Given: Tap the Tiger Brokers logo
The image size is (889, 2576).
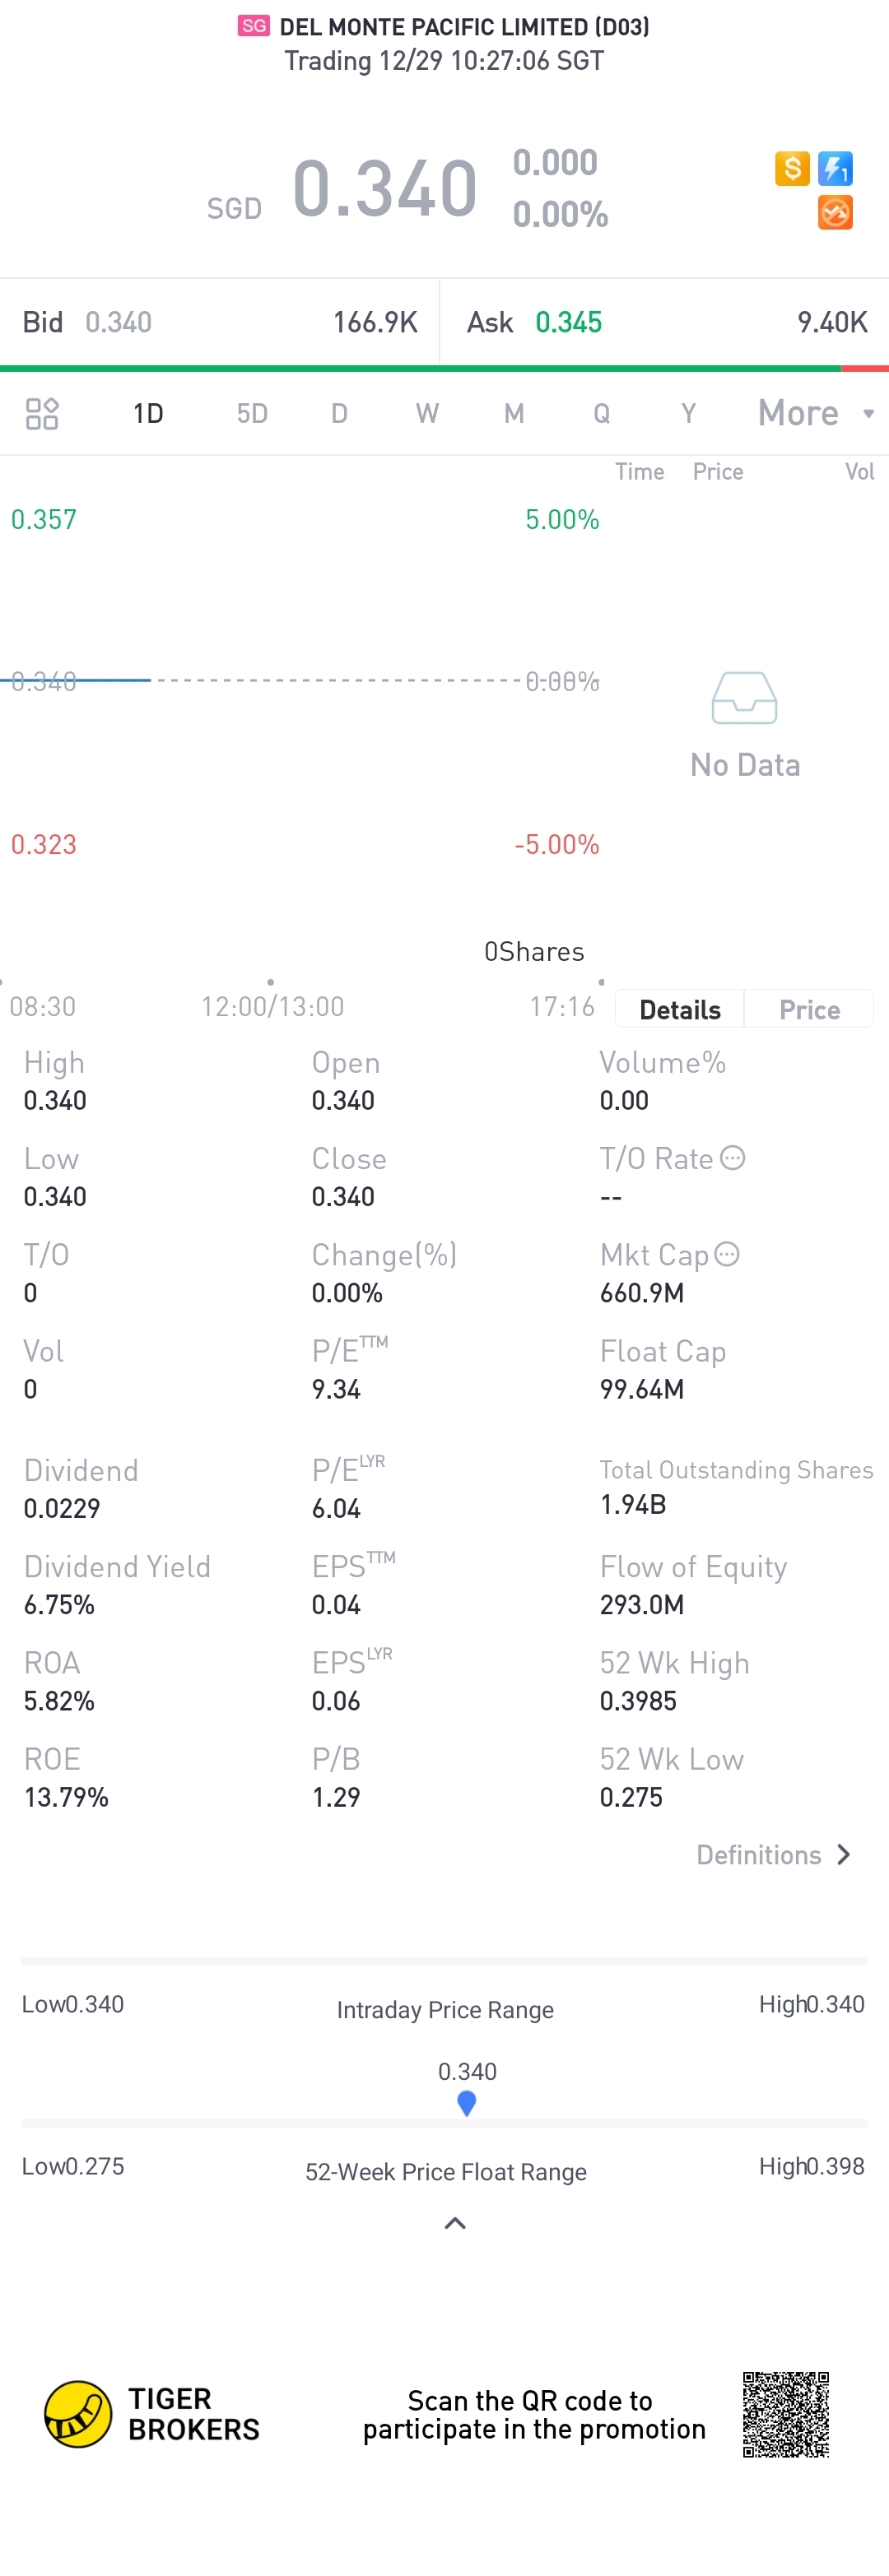Looking at the screenshot, I should (78, 2413).
